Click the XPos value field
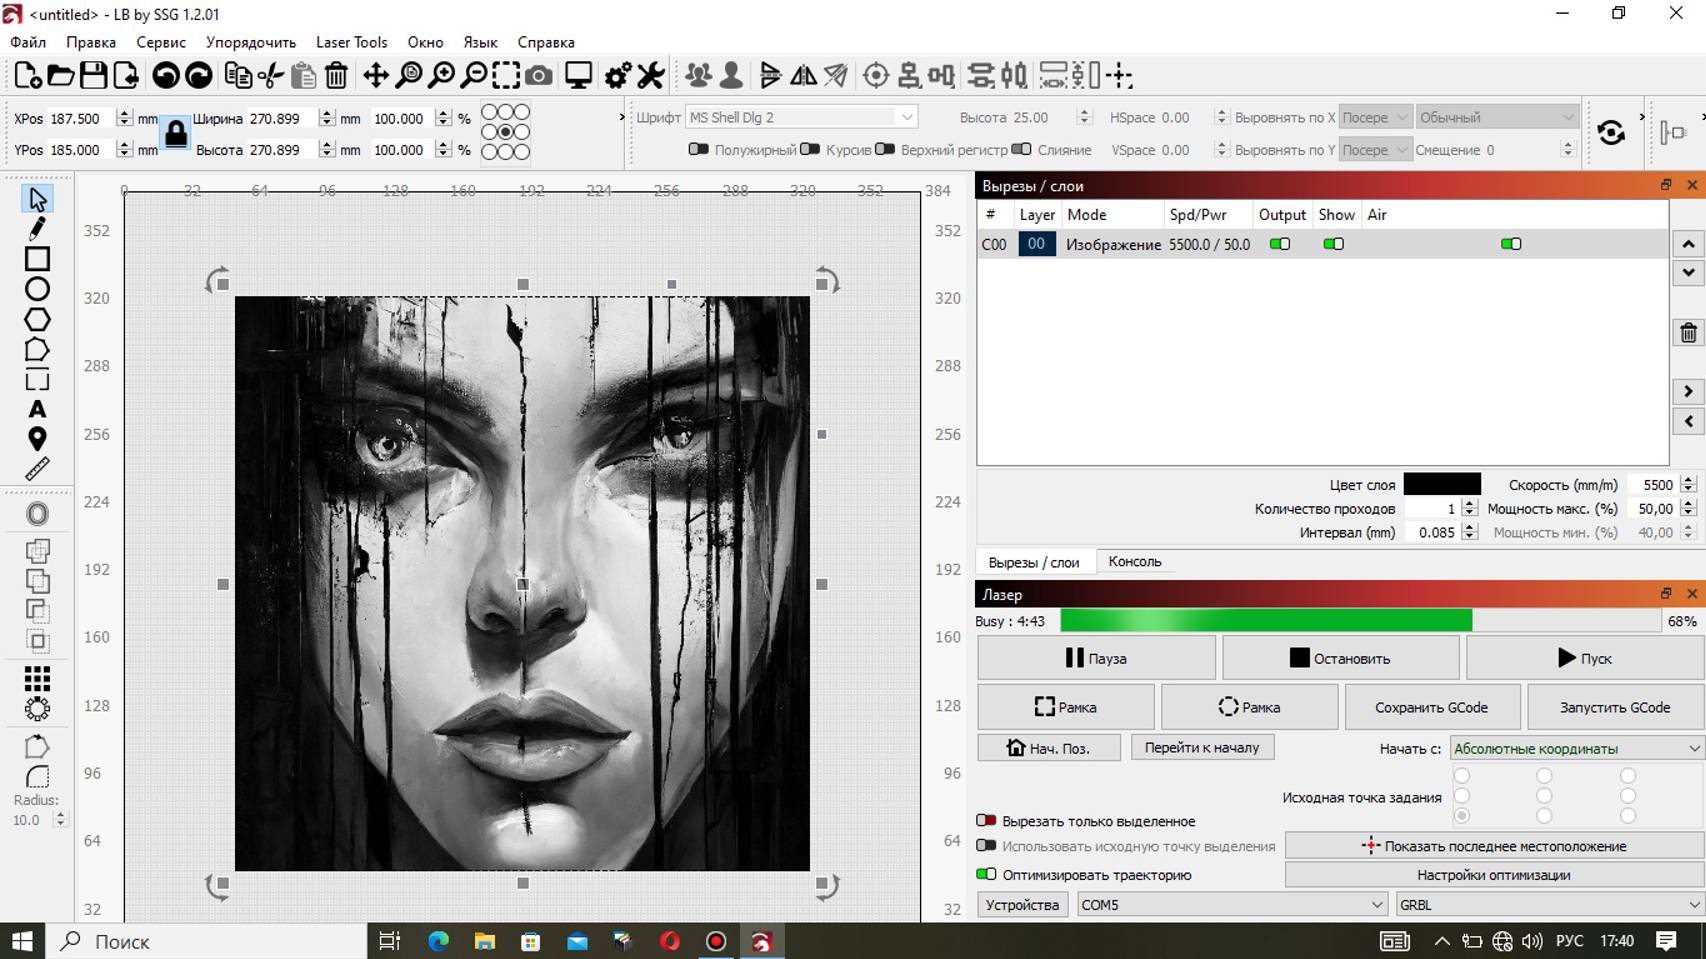The width and height of the screenshot is (1706, 959). [82, 118]
